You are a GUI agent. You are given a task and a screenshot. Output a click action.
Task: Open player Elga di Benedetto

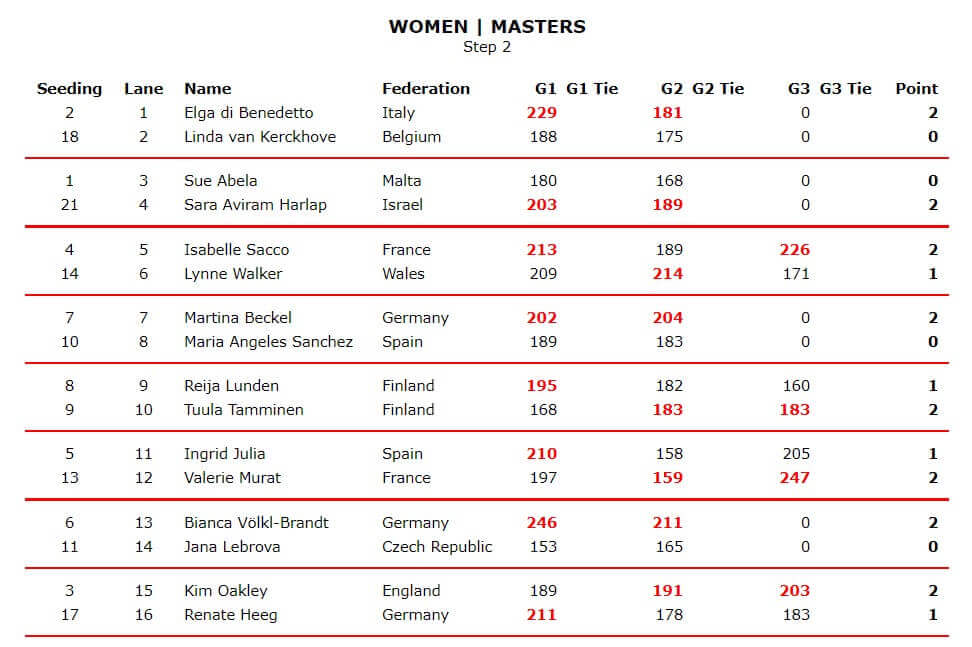point(248,113)
